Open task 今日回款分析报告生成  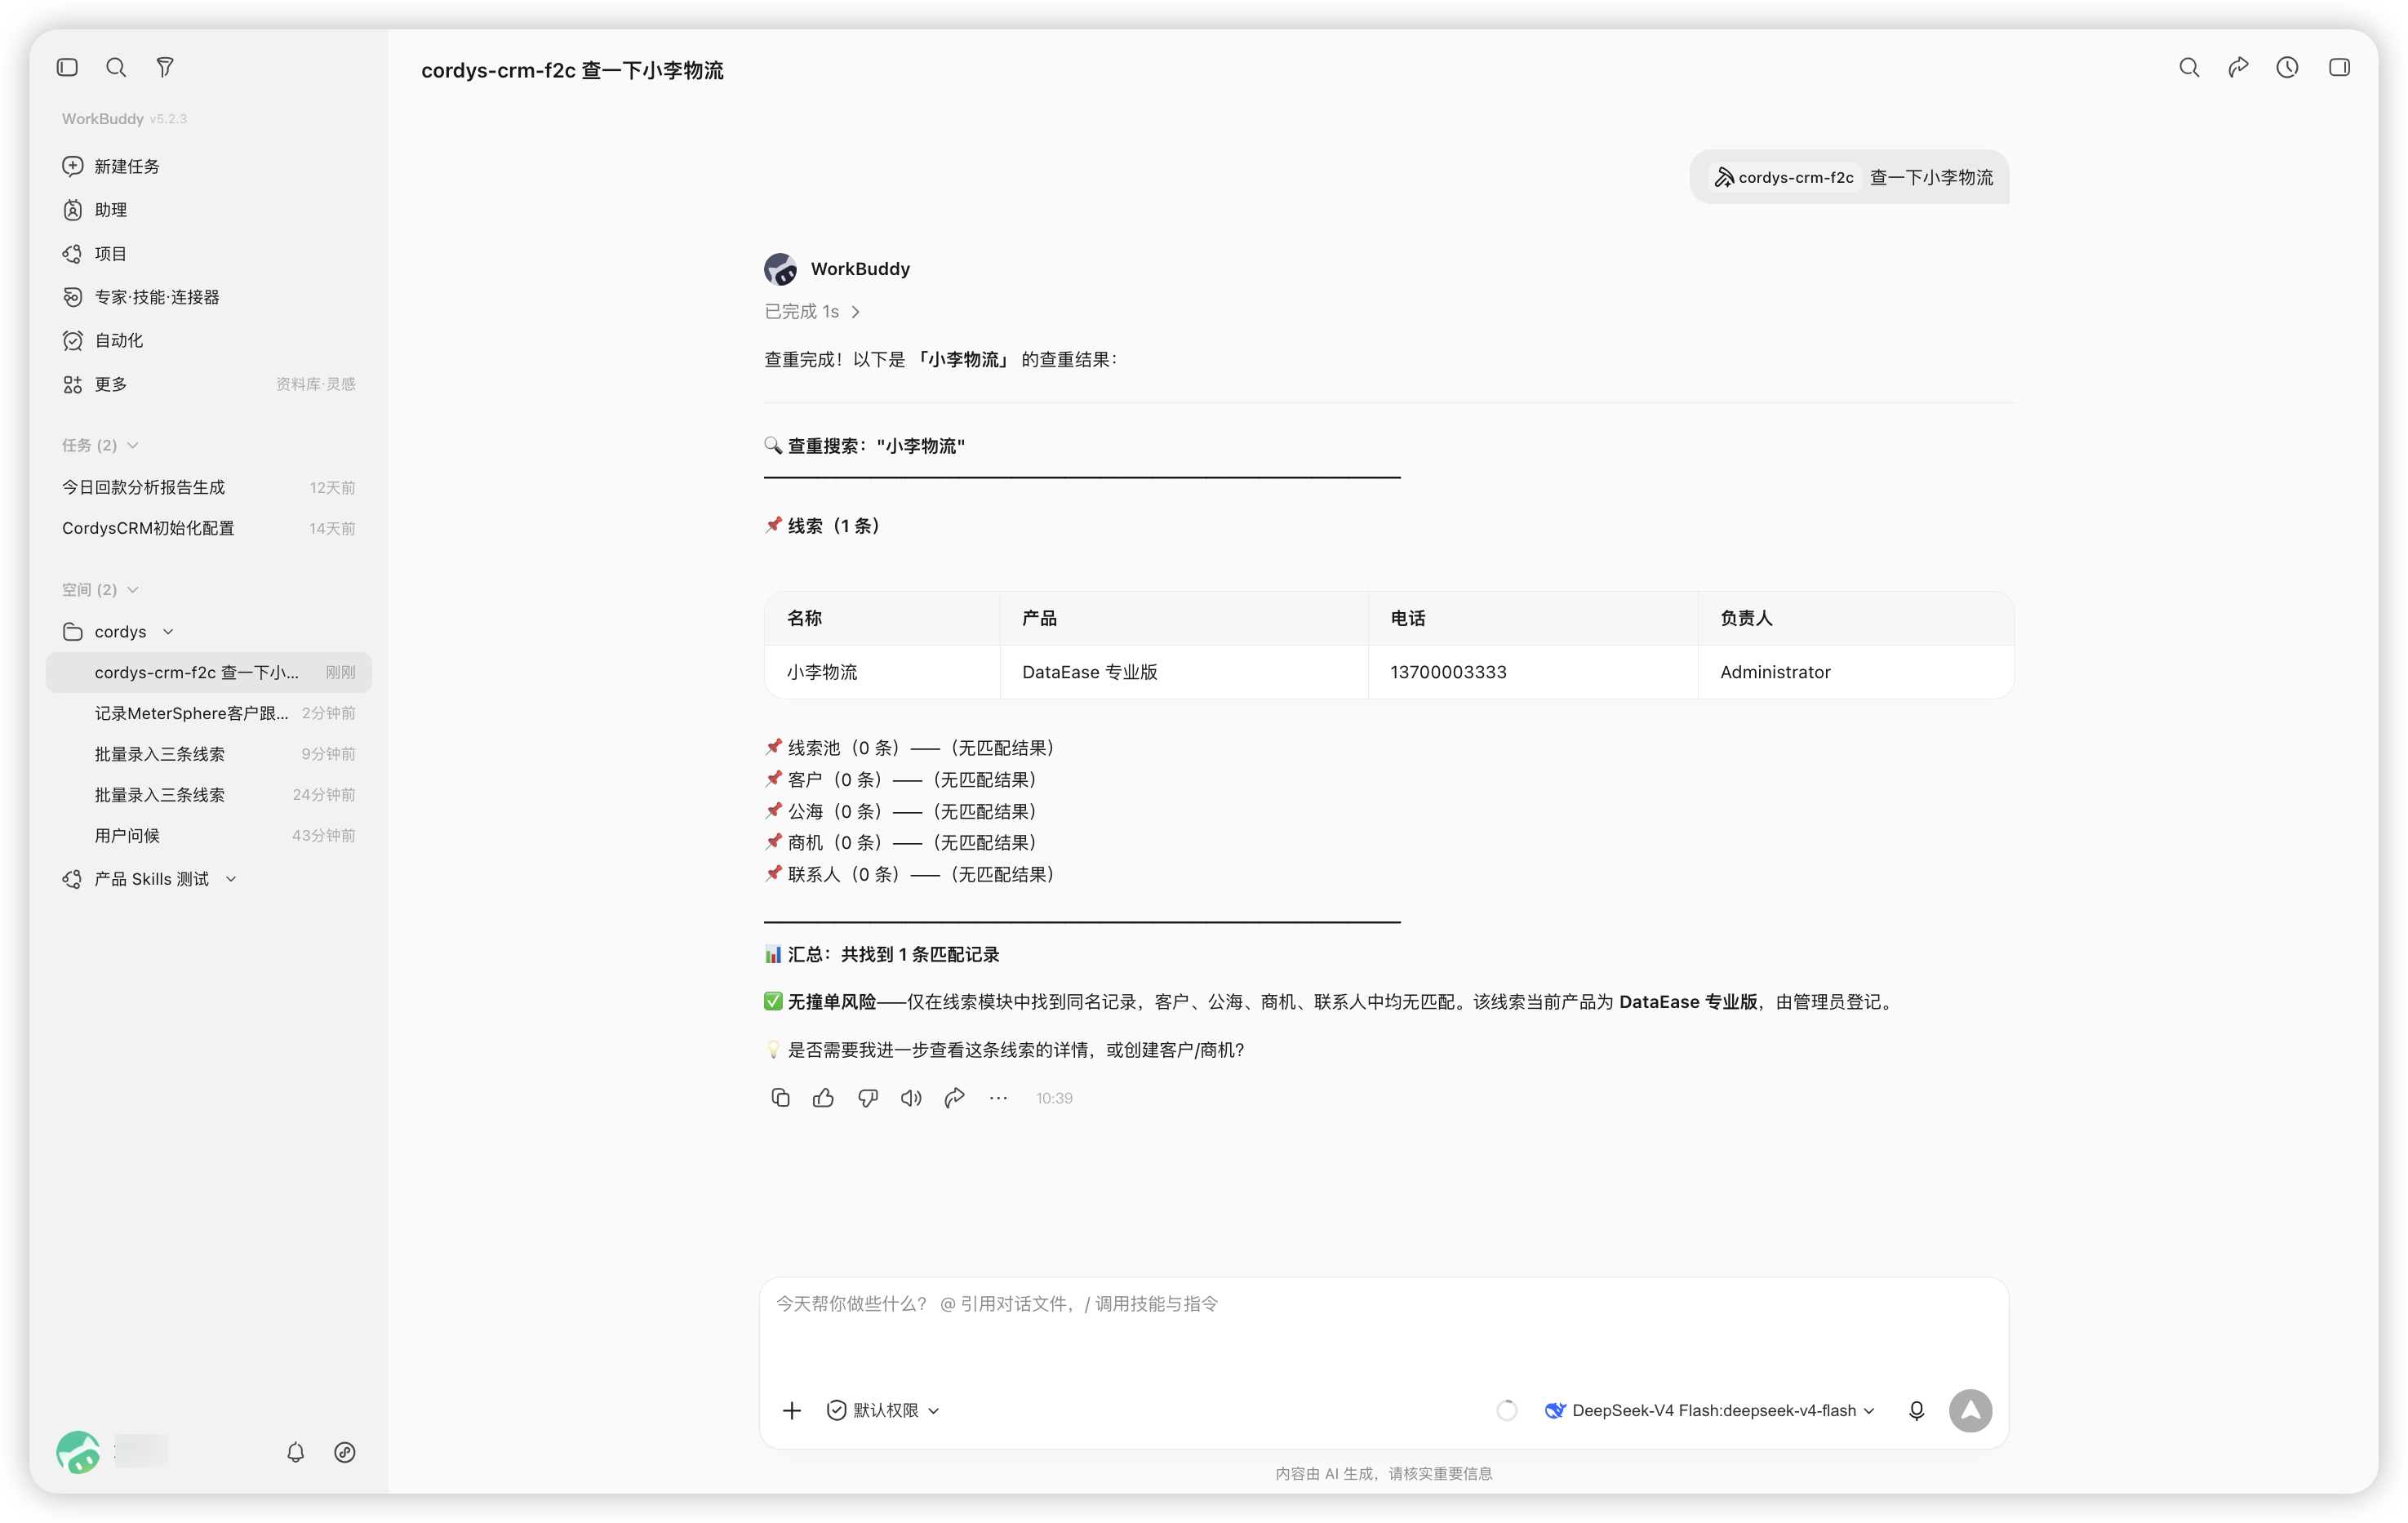(210, 487)
